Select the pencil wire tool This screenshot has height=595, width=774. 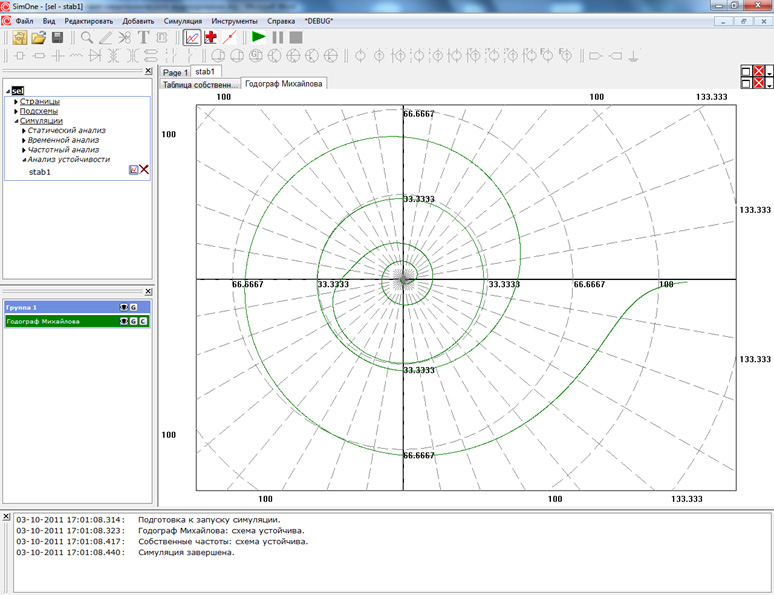pyautogui.click(x=105, y=38)
